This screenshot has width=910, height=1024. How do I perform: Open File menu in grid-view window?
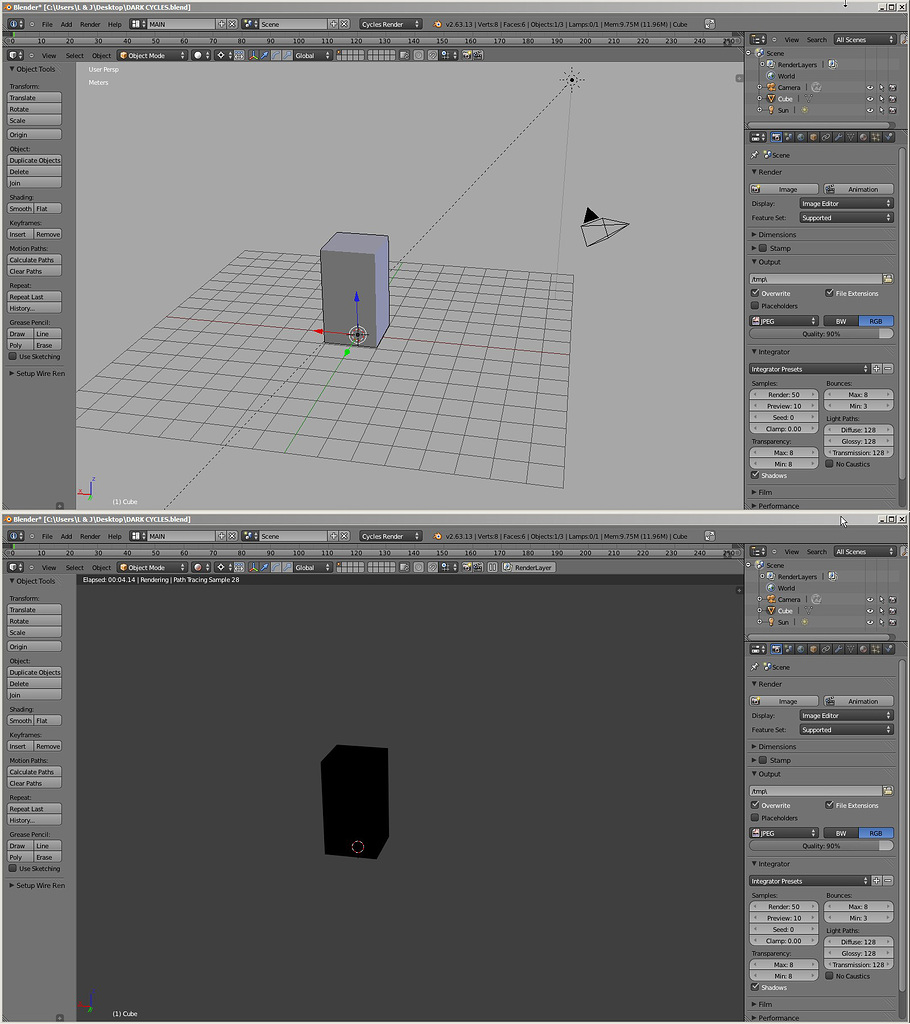click(x=47, y=24)
